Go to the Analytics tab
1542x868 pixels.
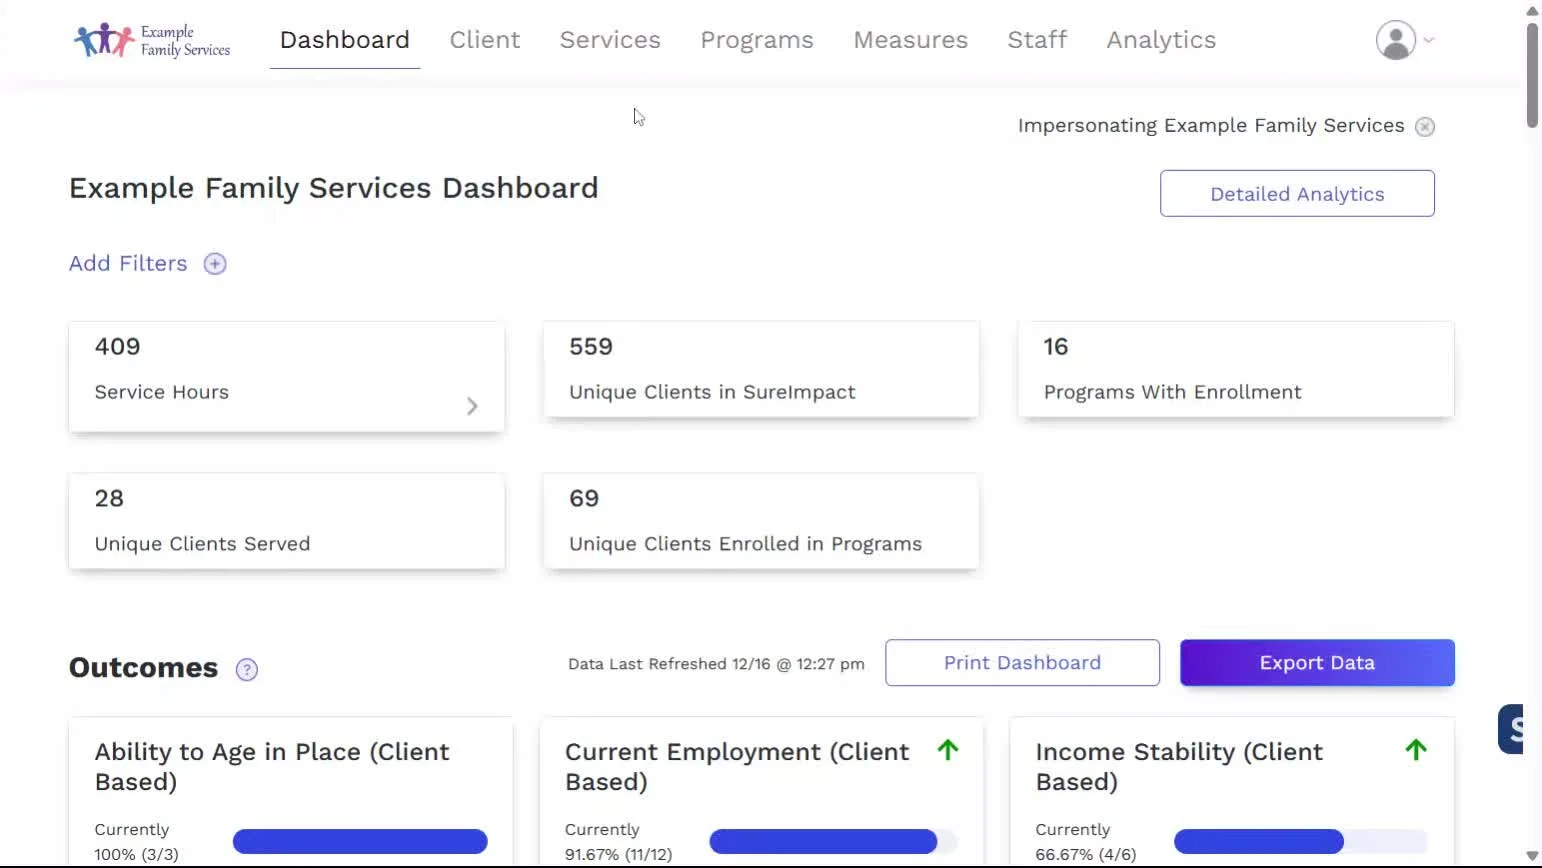point(1161,40)
